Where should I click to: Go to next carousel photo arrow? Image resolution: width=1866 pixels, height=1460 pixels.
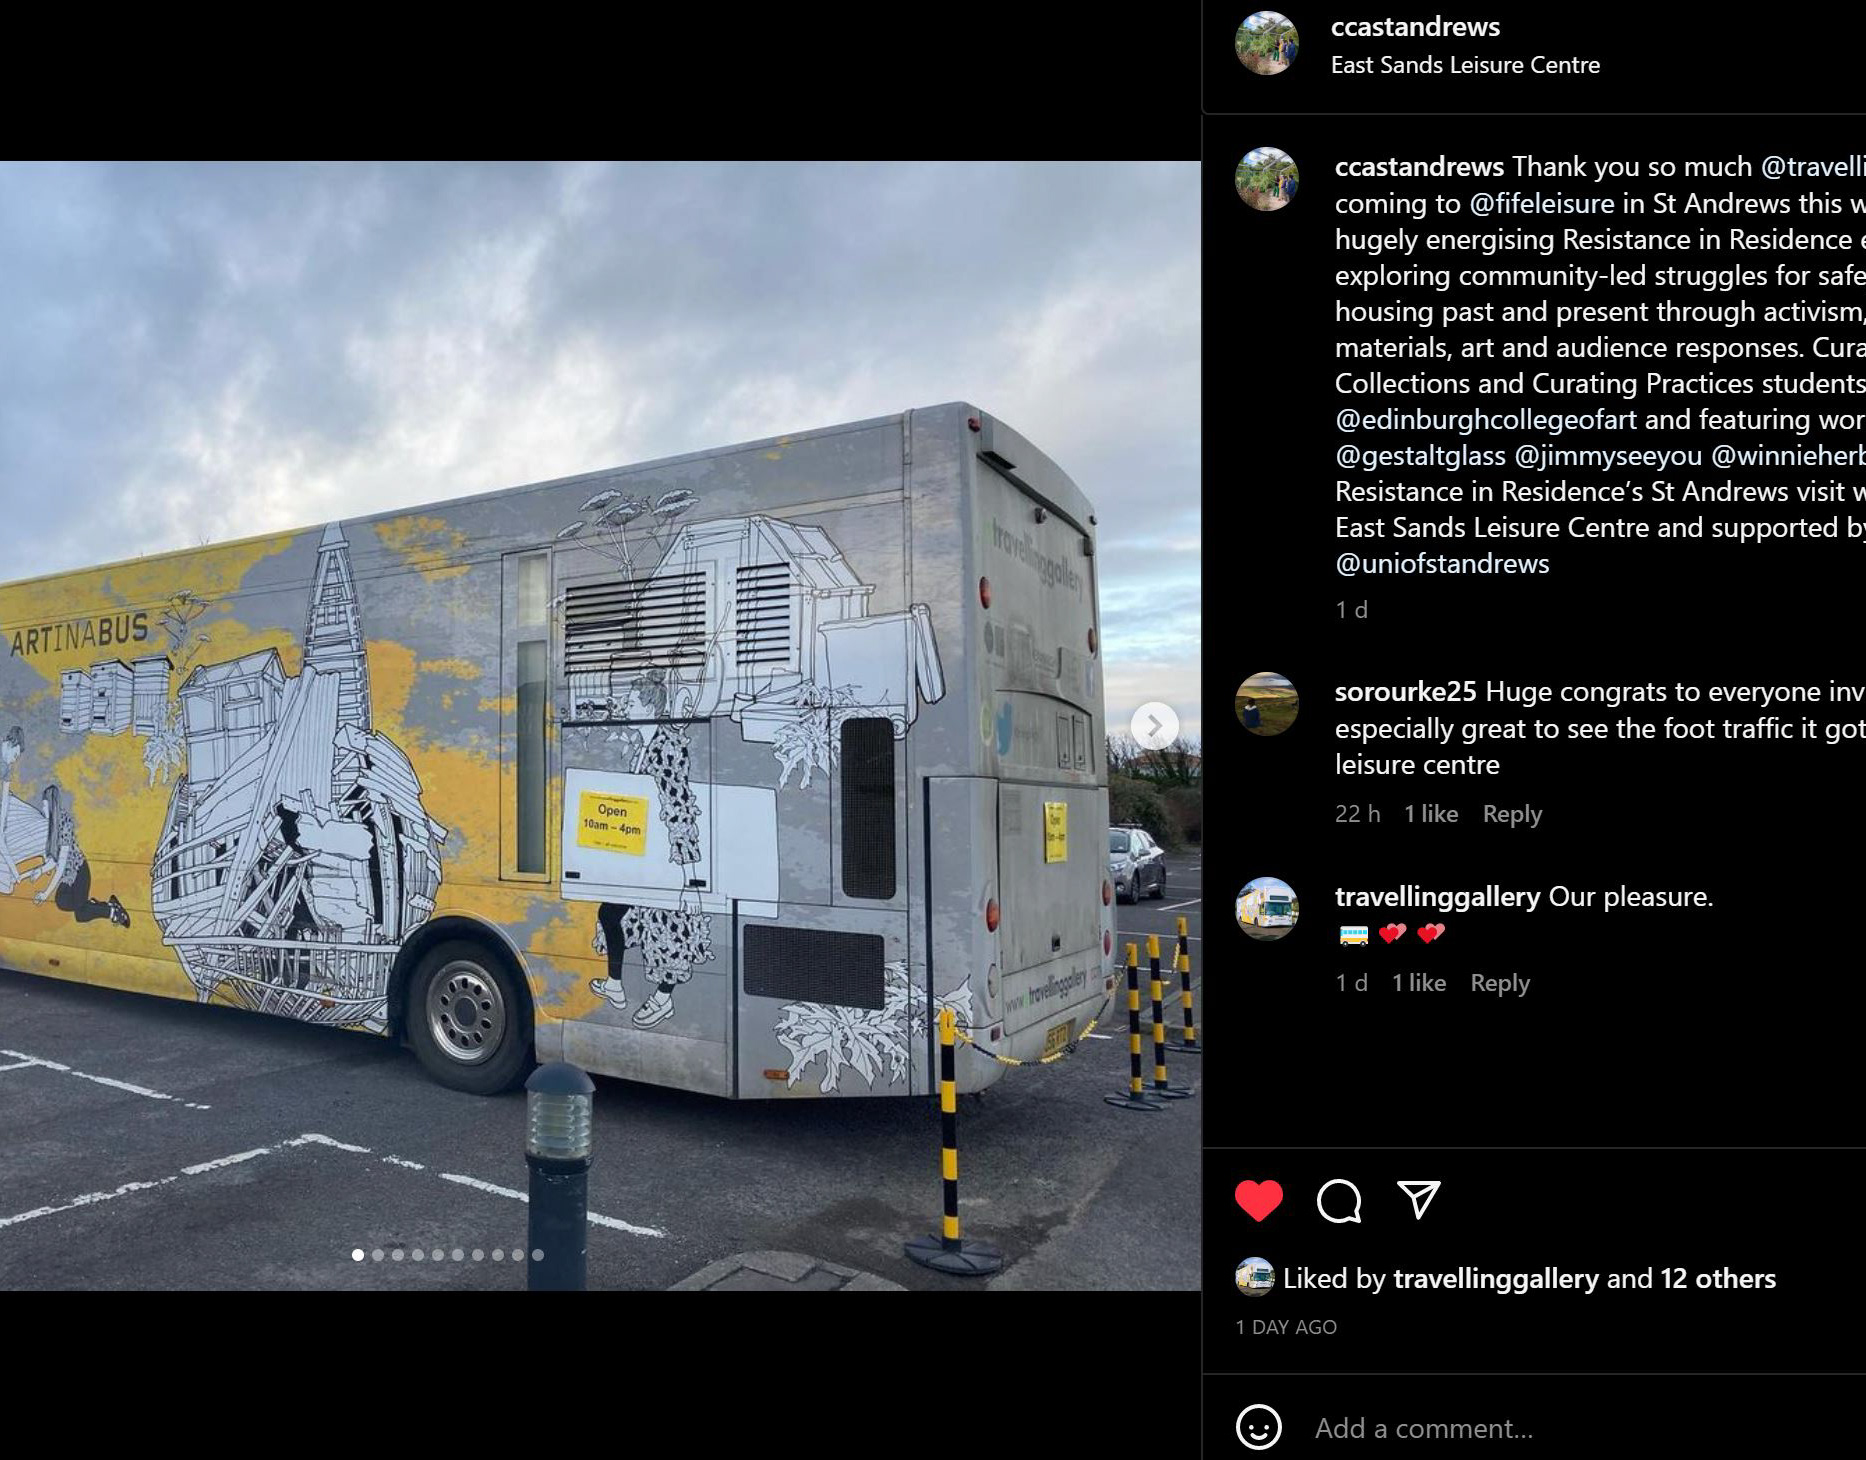pyautogui.click(x=1154, y=726)
